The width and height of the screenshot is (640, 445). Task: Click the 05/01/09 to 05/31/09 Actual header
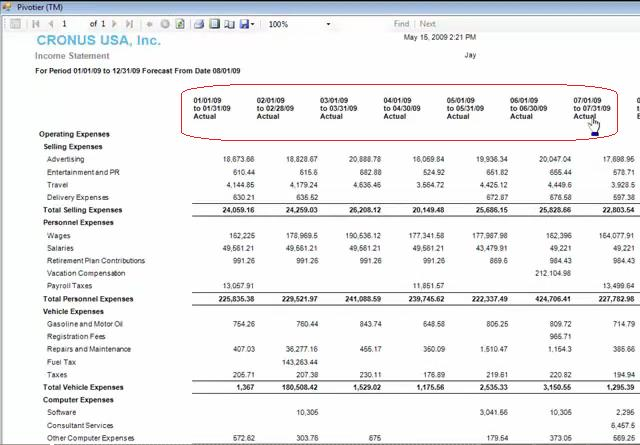point(465,108)
